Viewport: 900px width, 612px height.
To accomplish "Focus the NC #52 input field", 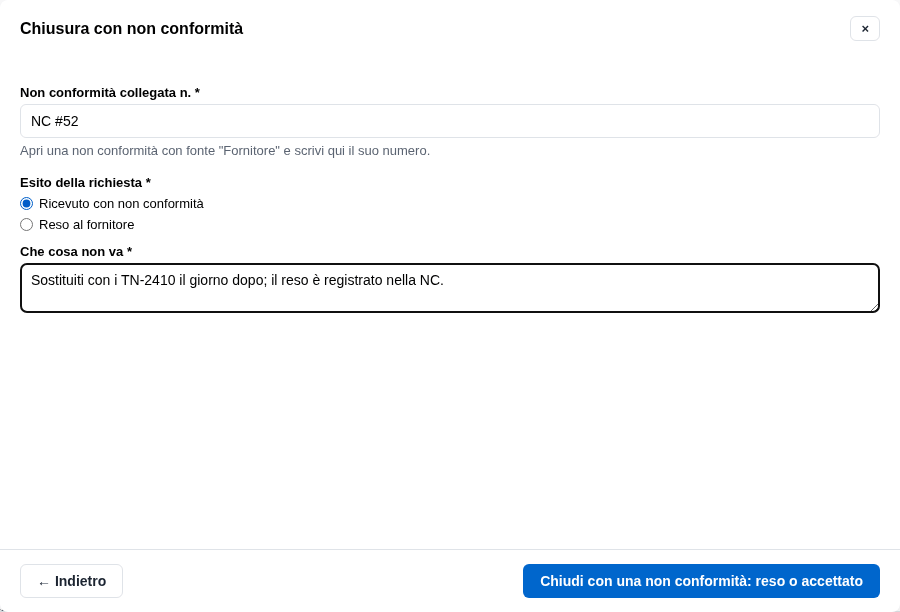I will [449, 121].
